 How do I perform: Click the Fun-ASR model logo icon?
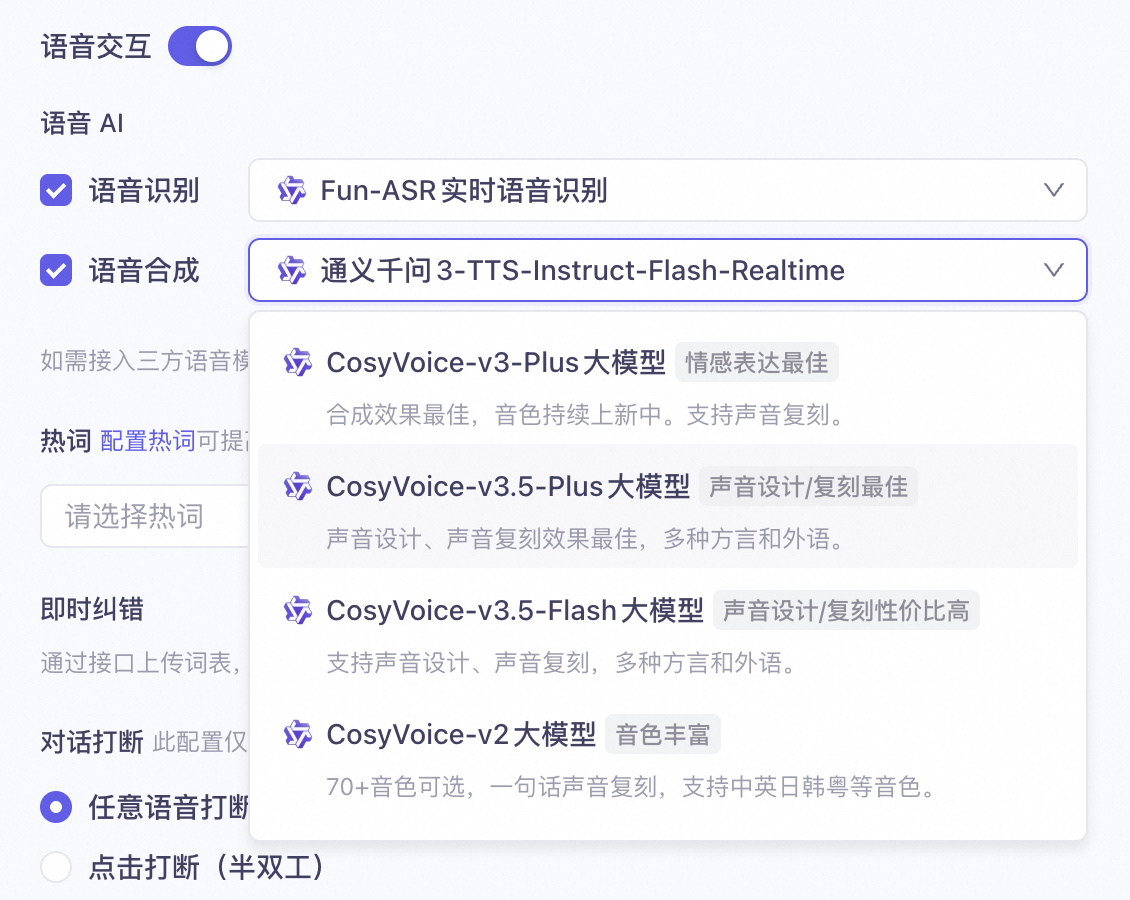click(291, 190)
